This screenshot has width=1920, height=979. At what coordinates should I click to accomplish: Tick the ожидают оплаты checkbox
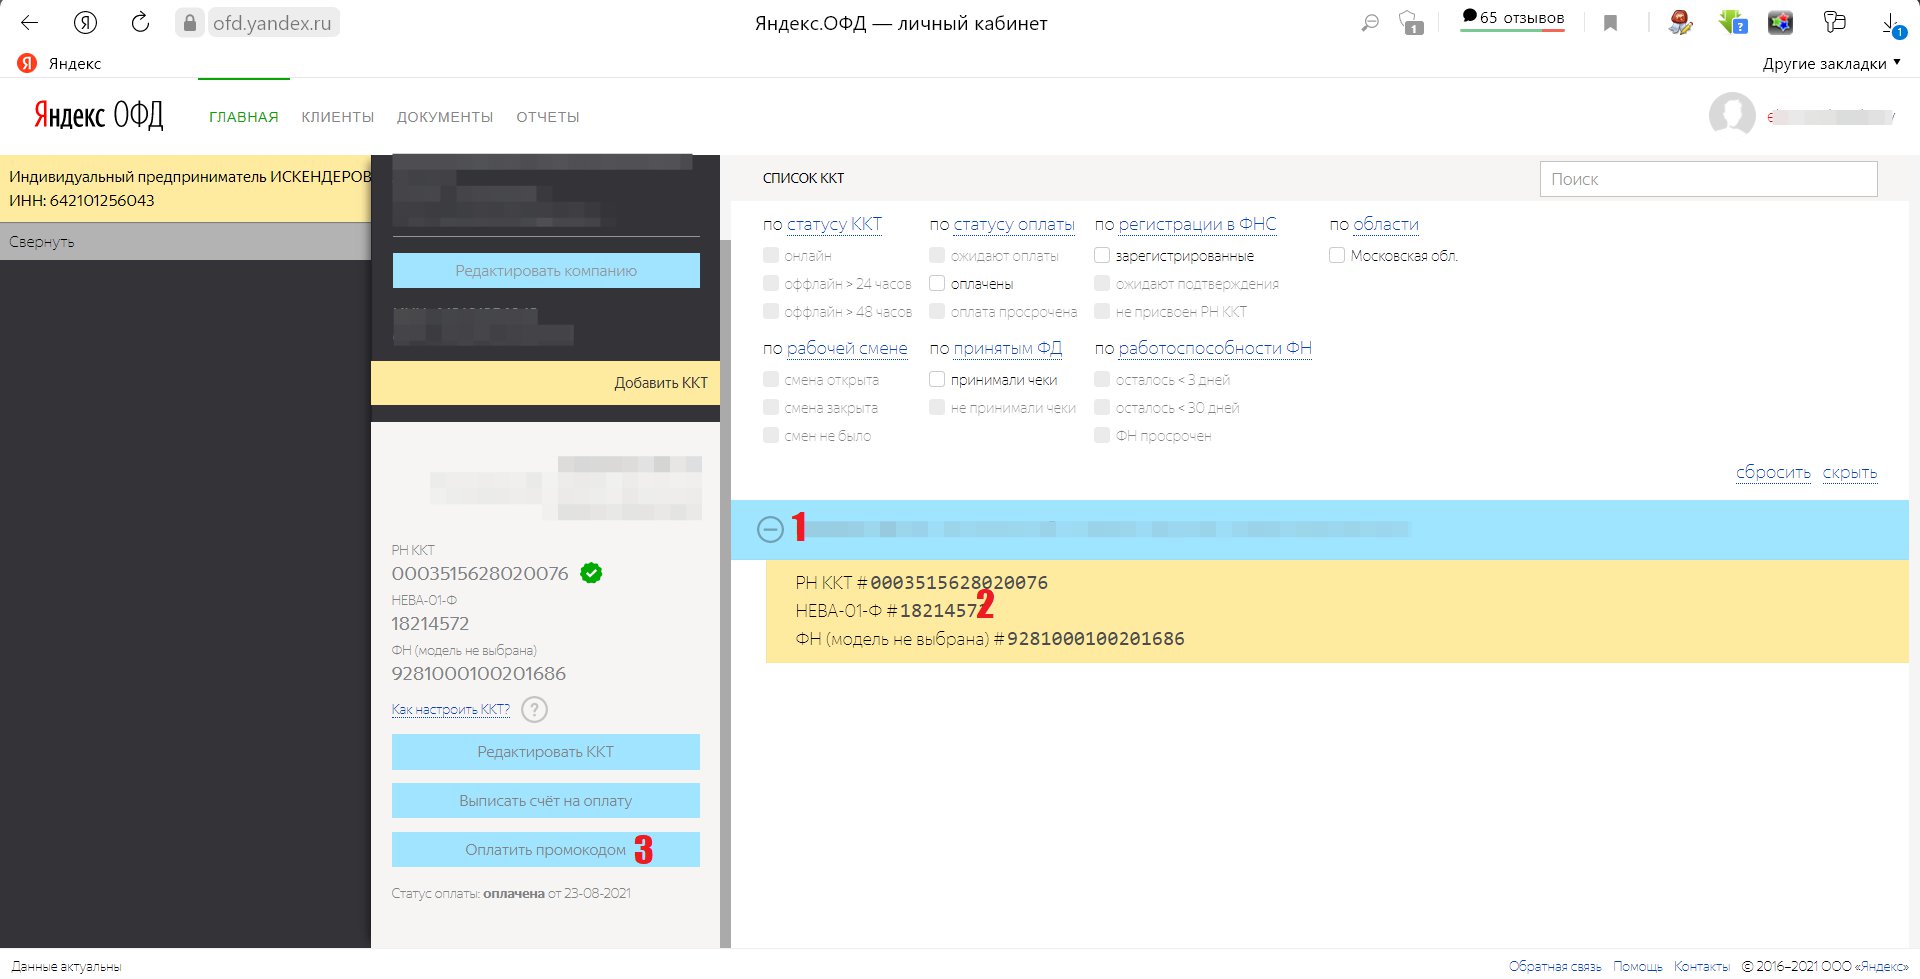click(x=937, y=256)
